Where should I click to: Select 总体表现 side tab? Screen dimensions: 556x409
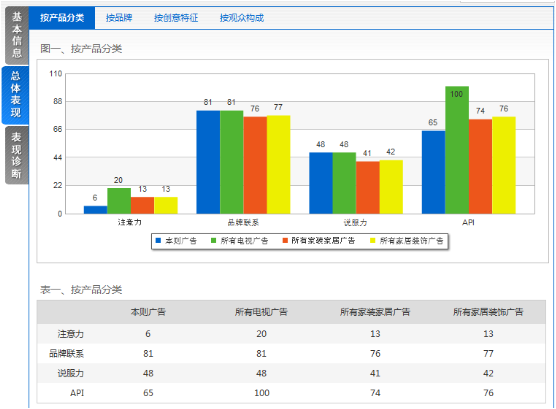[16, 94]
